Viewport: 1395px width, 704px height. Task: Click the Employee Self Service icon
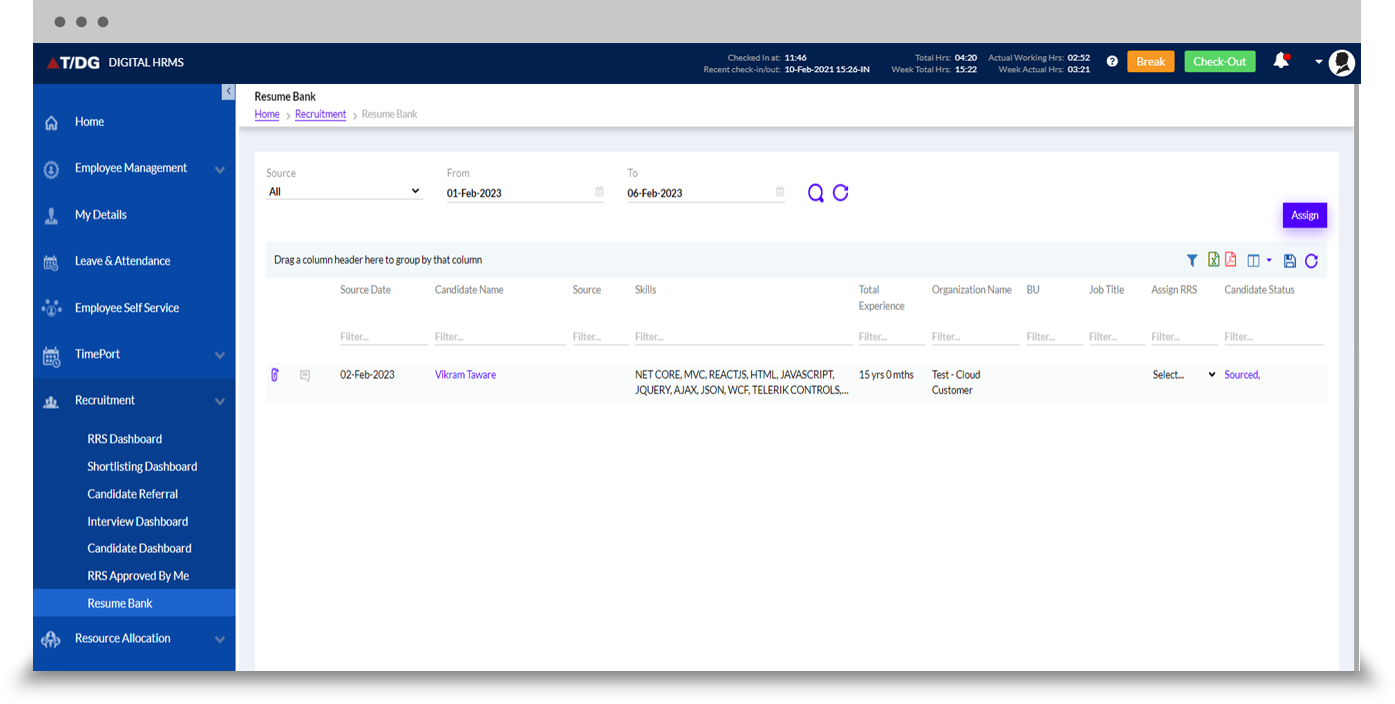(x=51, y=308)
